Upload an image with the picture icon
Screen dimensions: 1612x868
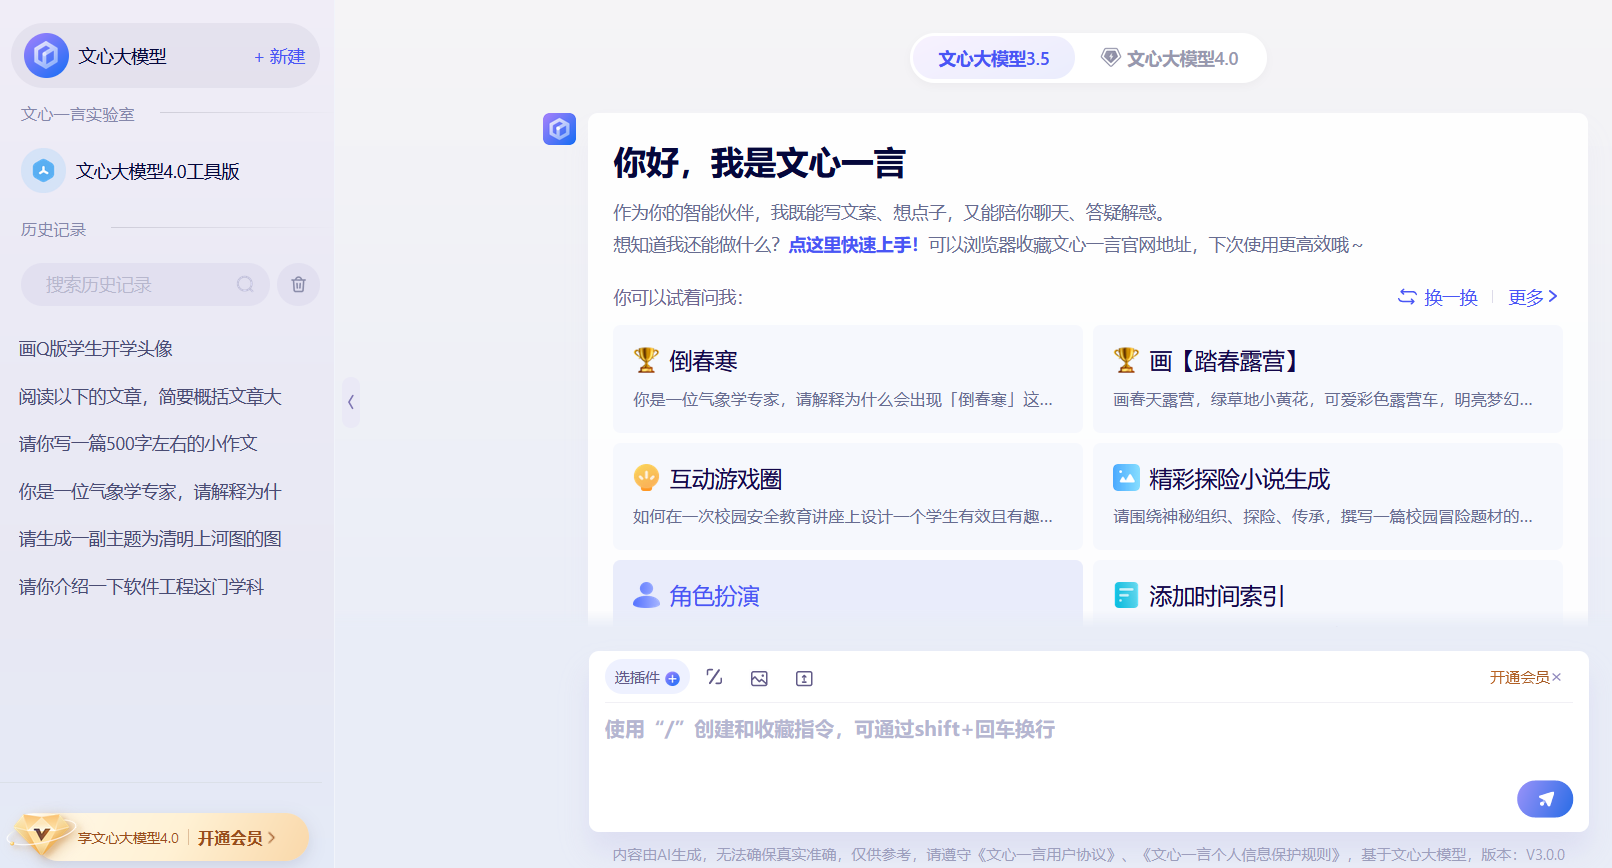(759, 678)
